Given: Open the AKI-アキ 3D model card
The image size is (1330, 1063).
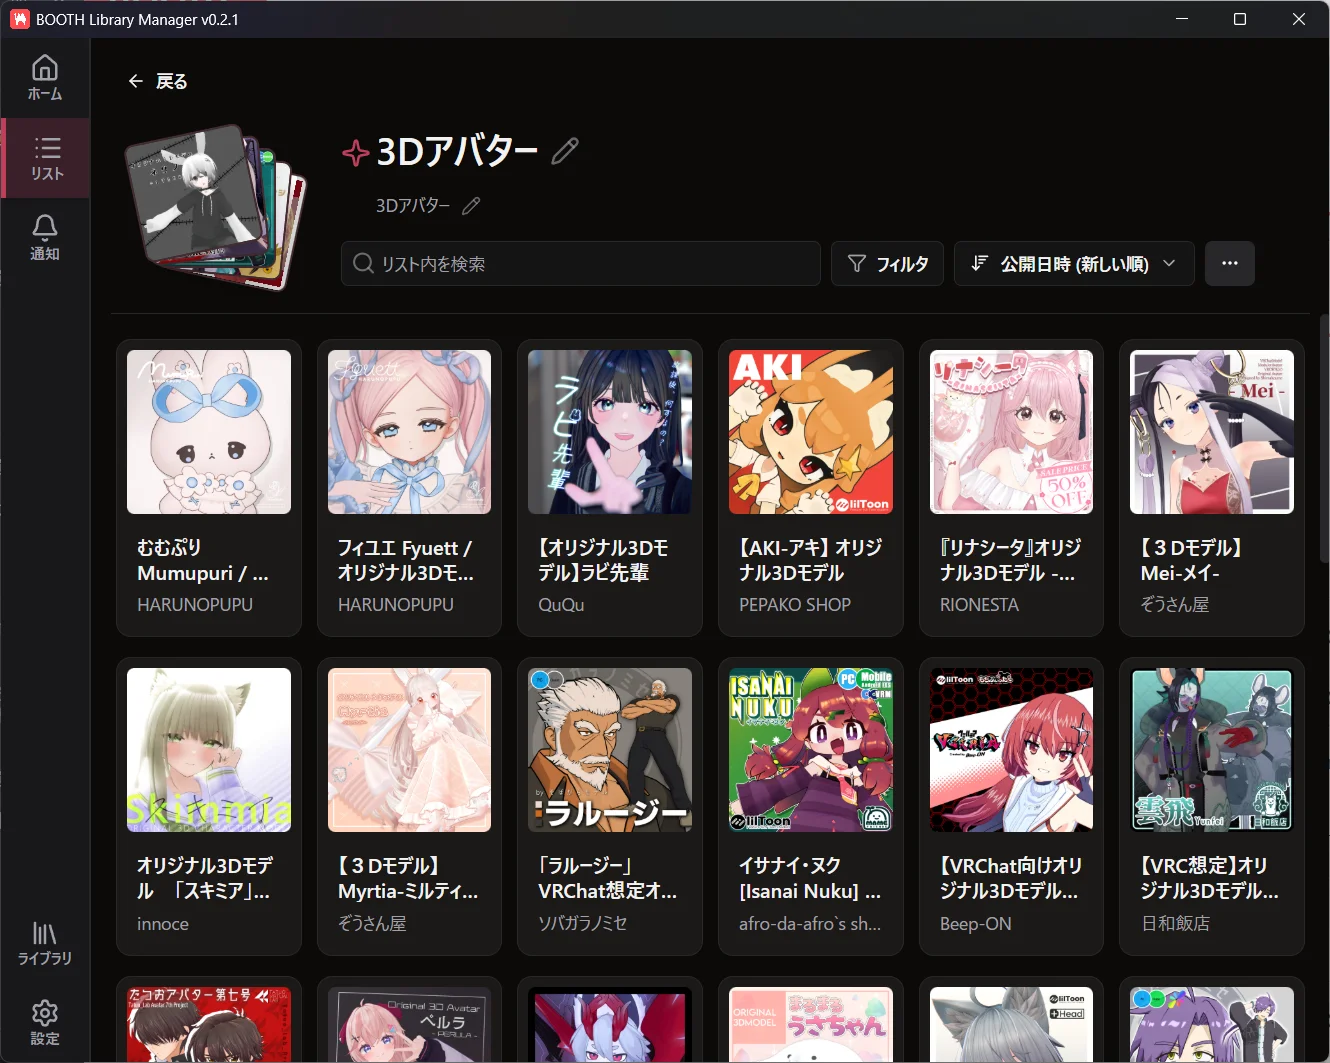Looking at the screenshot, I should [x=810, y=487].
